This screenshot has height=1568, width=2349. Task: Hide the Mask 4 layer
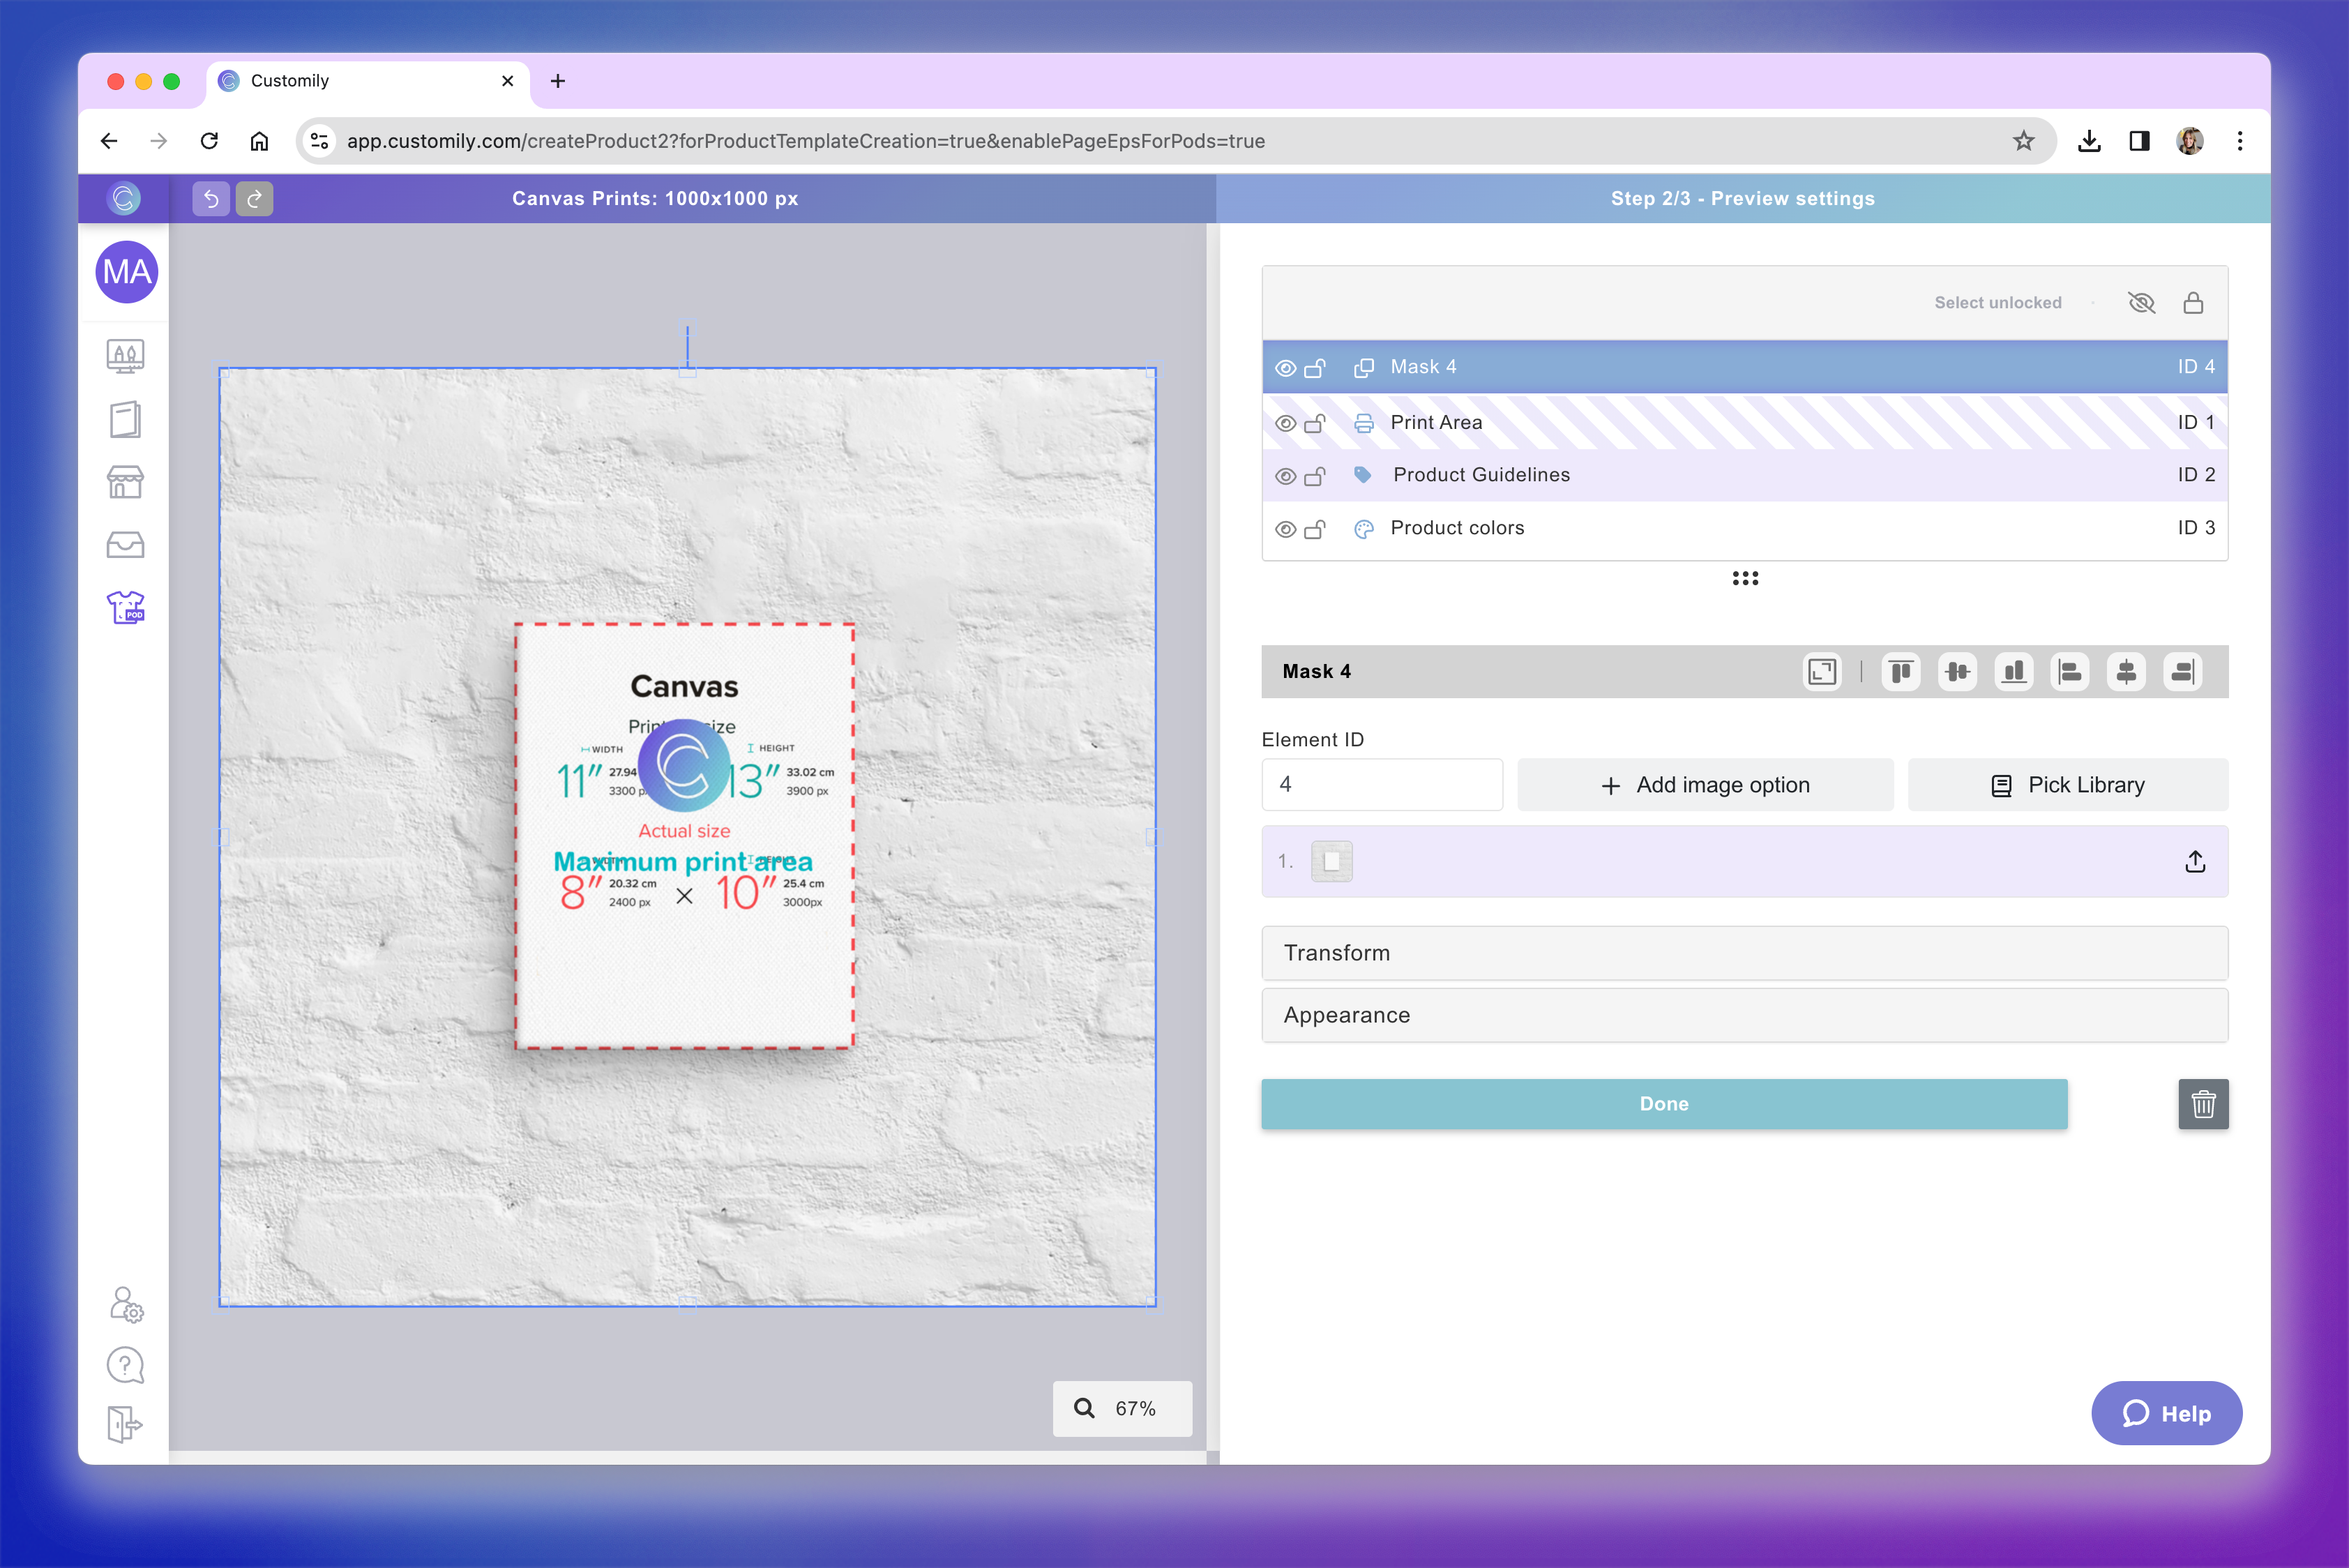pos(1286,368)
